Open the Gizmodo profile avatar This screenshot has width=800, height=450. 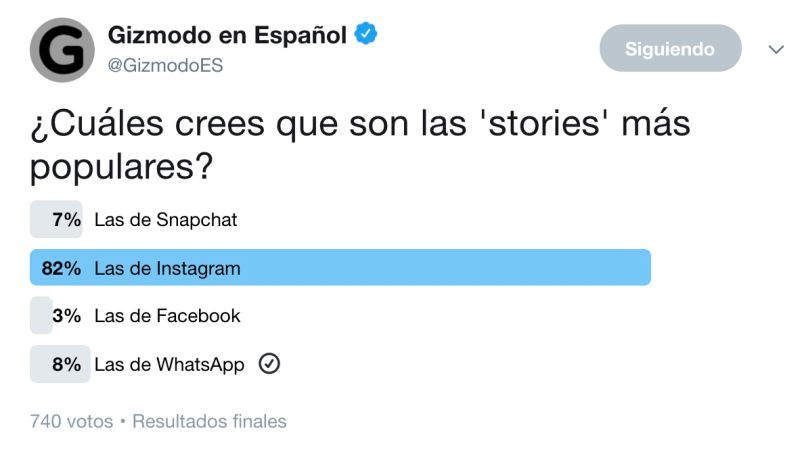62,50
